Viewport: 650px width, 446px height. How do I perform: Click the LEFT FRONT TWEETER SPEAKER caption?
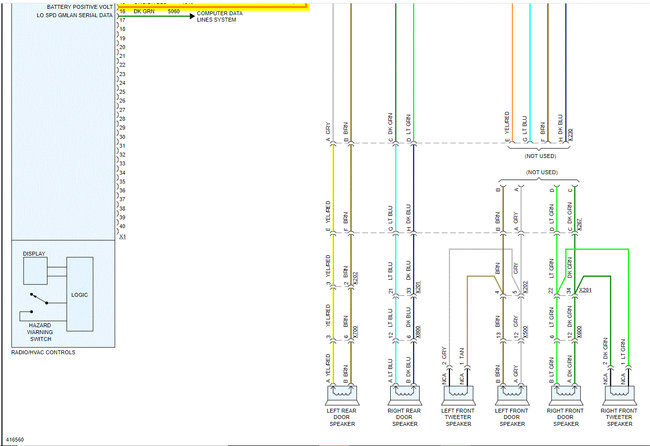[x=458, y=417]
